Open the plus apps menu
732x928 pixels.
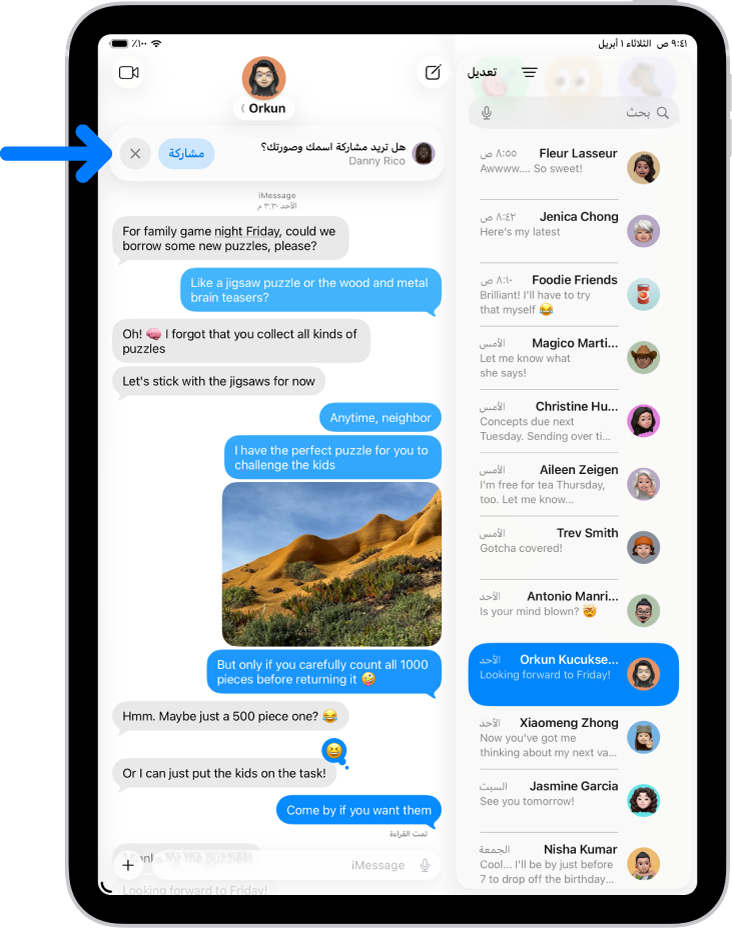(128, 865)
